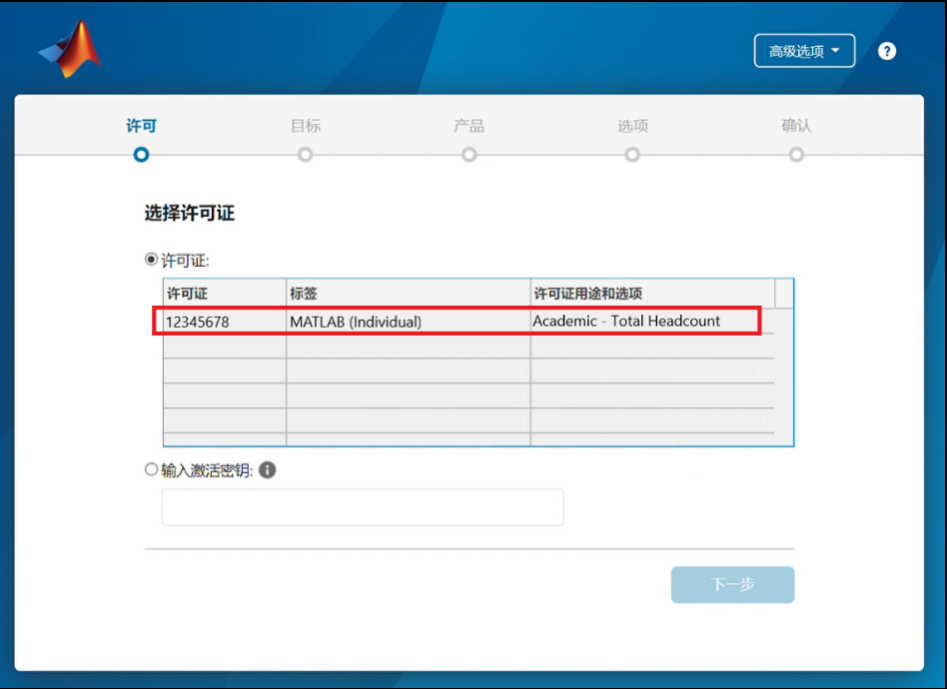
Task: Click the 确认 step circle indicator
Action: tap(796, 155)
